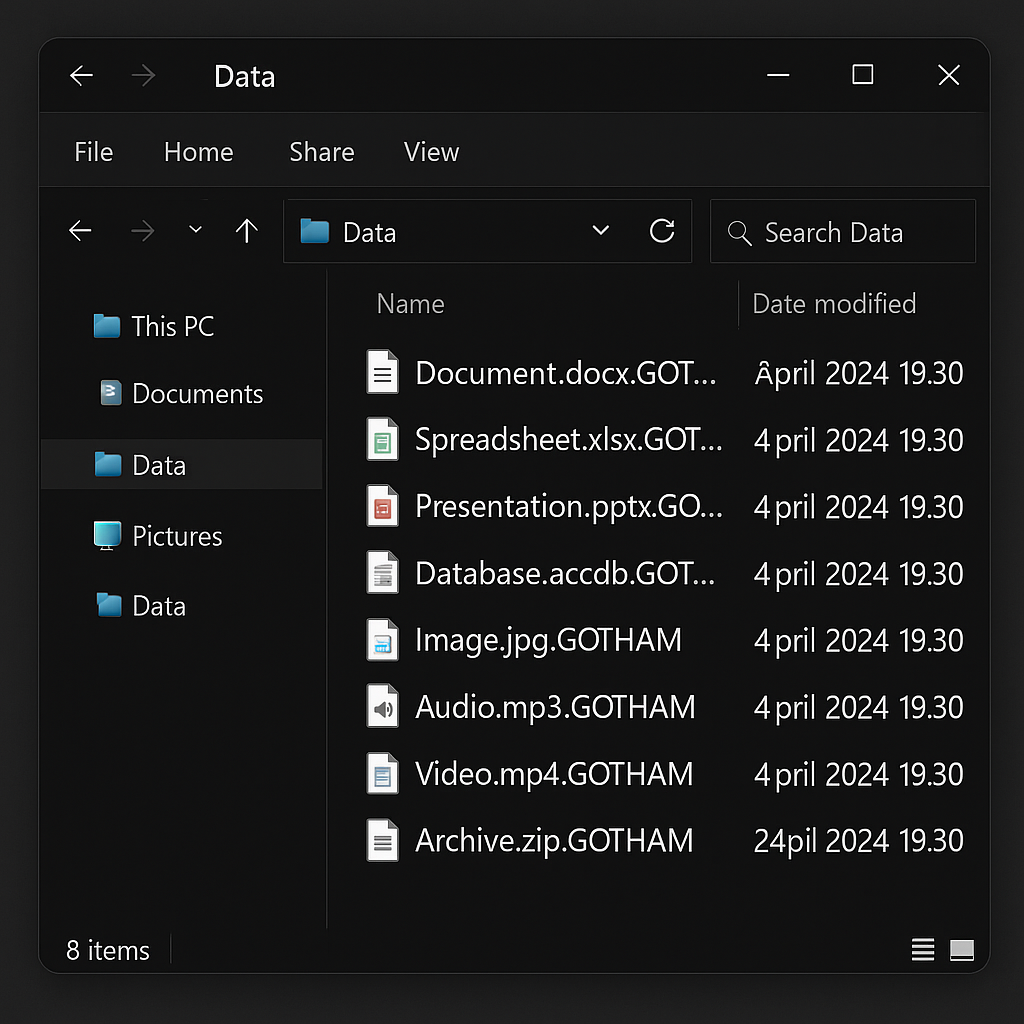Select Pictures in the navigation pane
The height and width of the screenshot is (1024, 1024).
tap(176, 536)
